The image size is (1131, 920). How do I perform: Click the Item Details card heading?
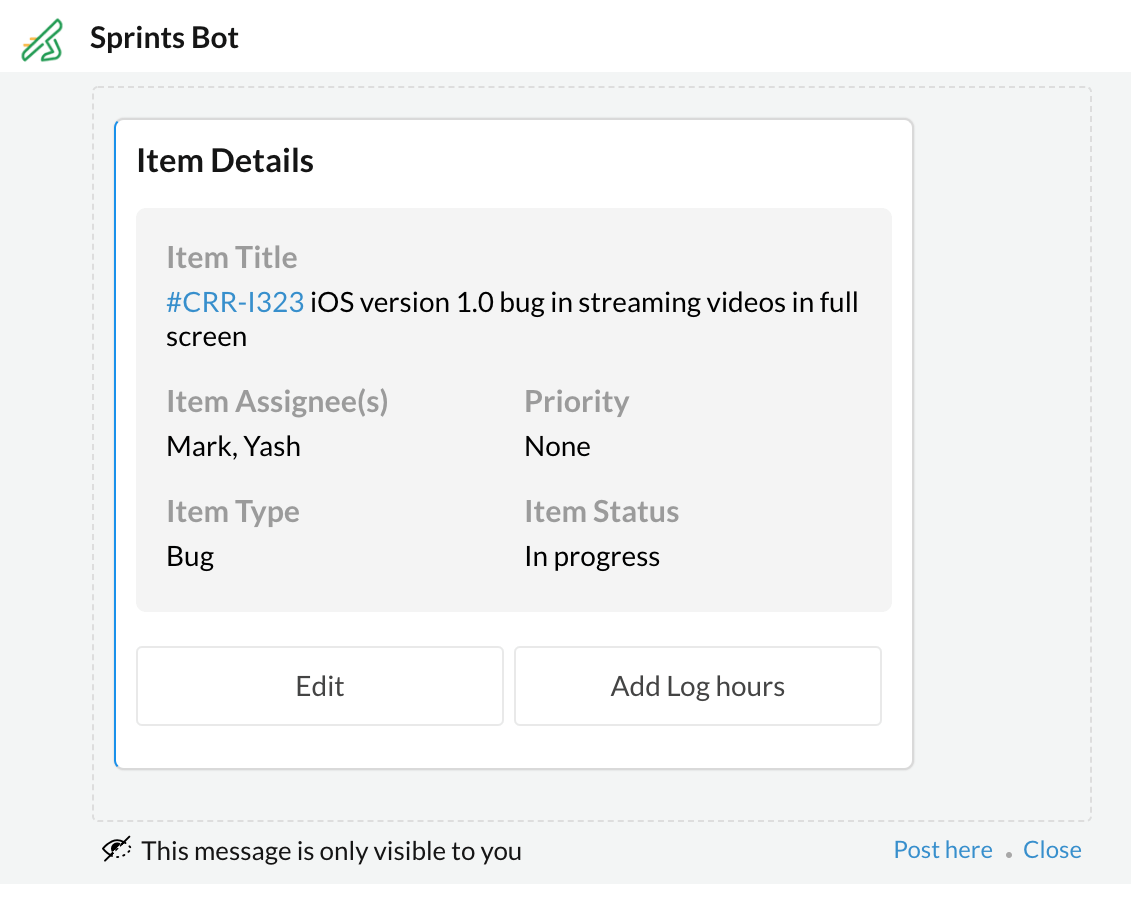coord(225,161)
